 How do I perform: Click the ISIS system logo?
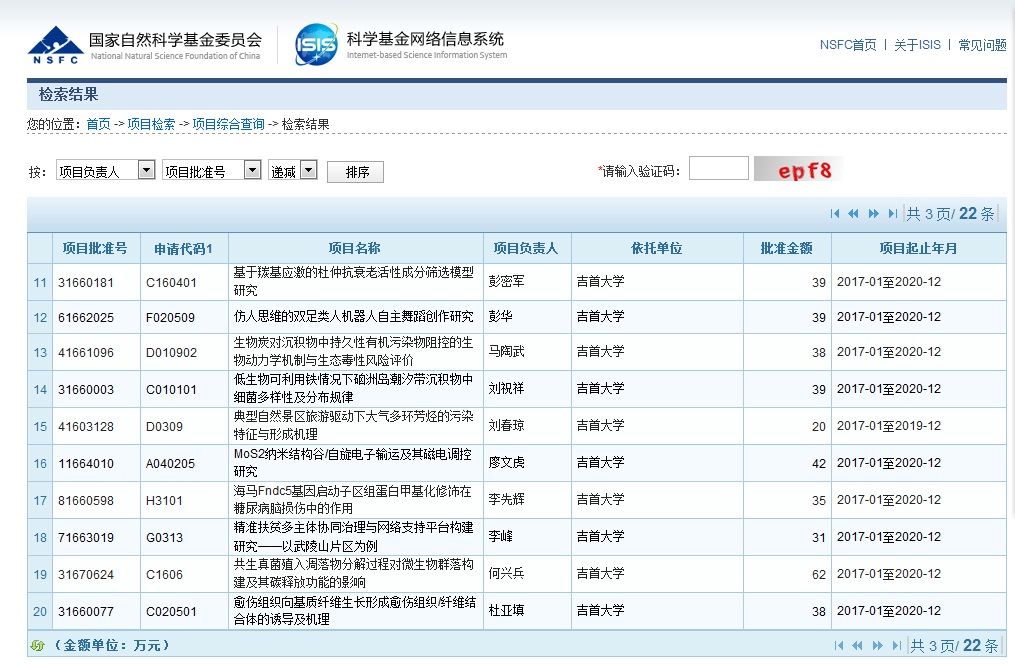point(316,45)
